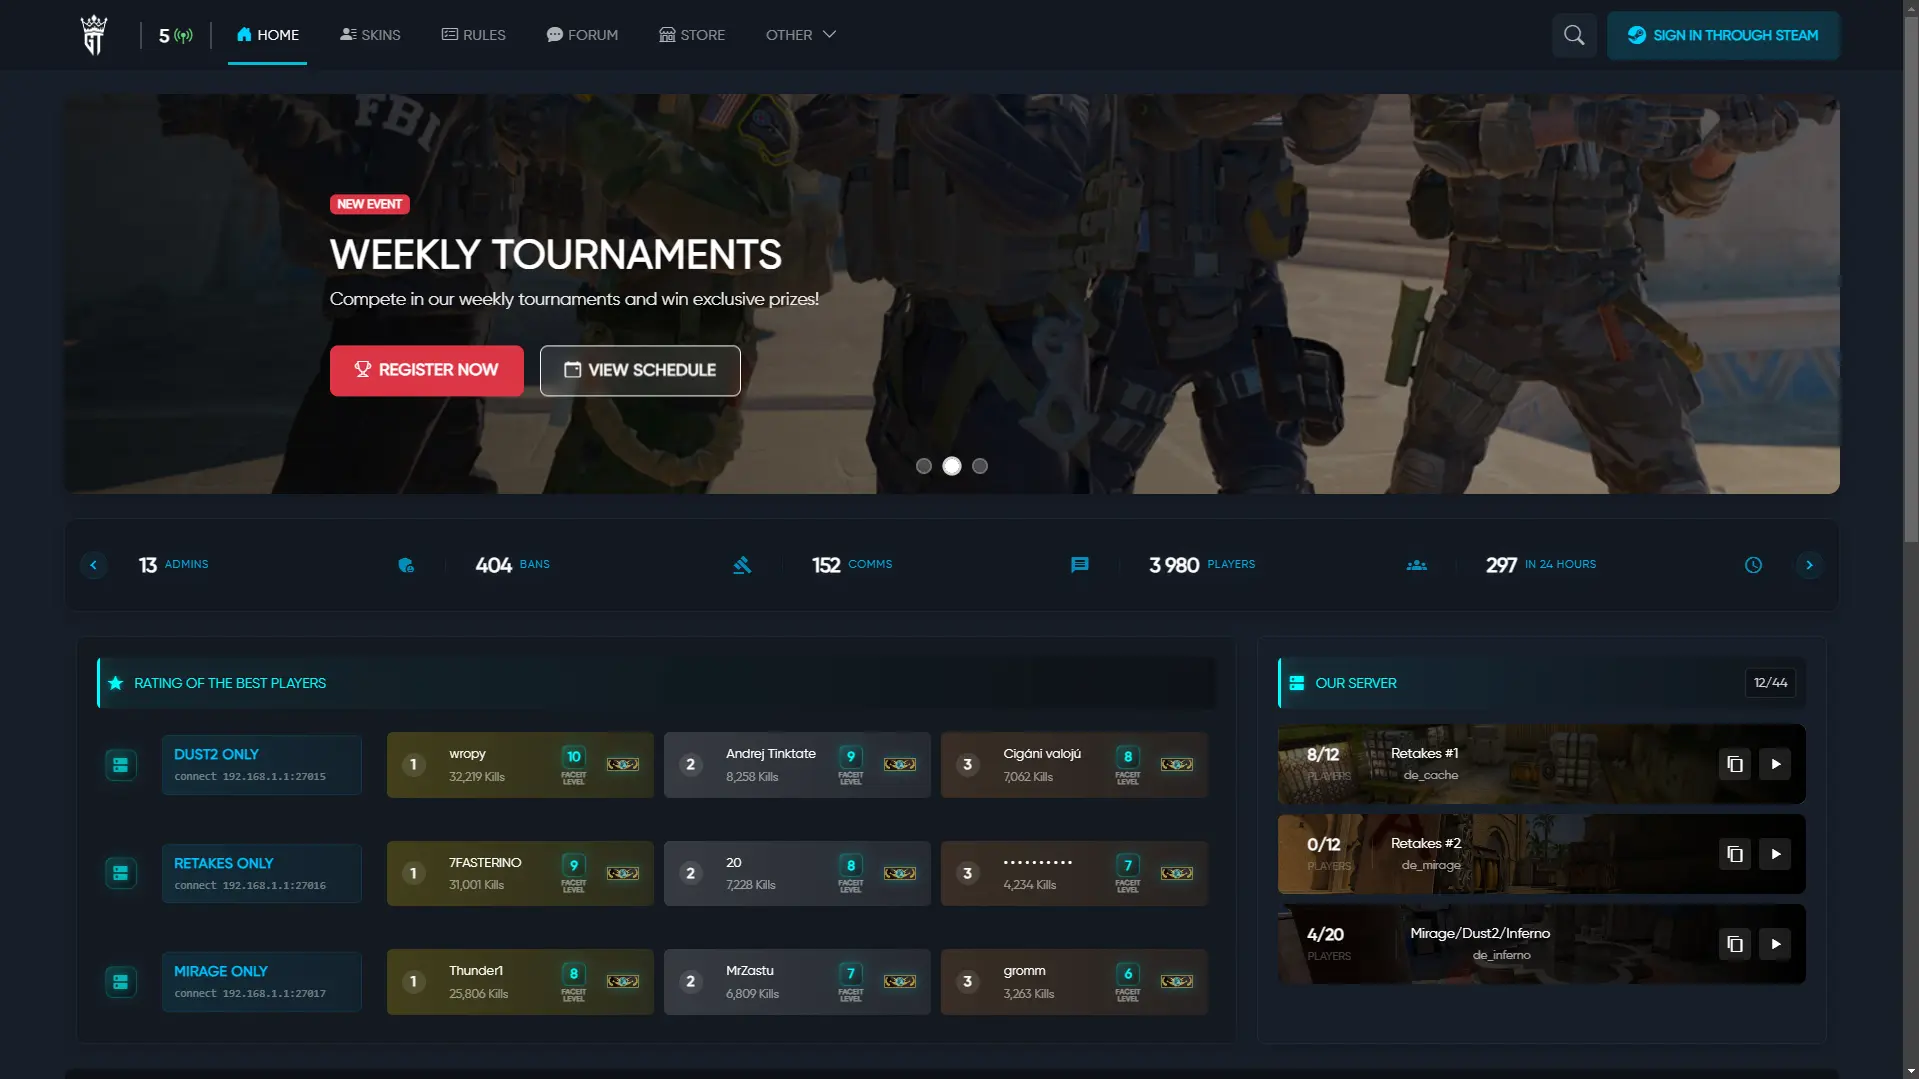The height and width of the screenshot is (1079, 1919).
Task: Copy the Mirage/Dust2/Inferno server address
Action: point(1735,944)
